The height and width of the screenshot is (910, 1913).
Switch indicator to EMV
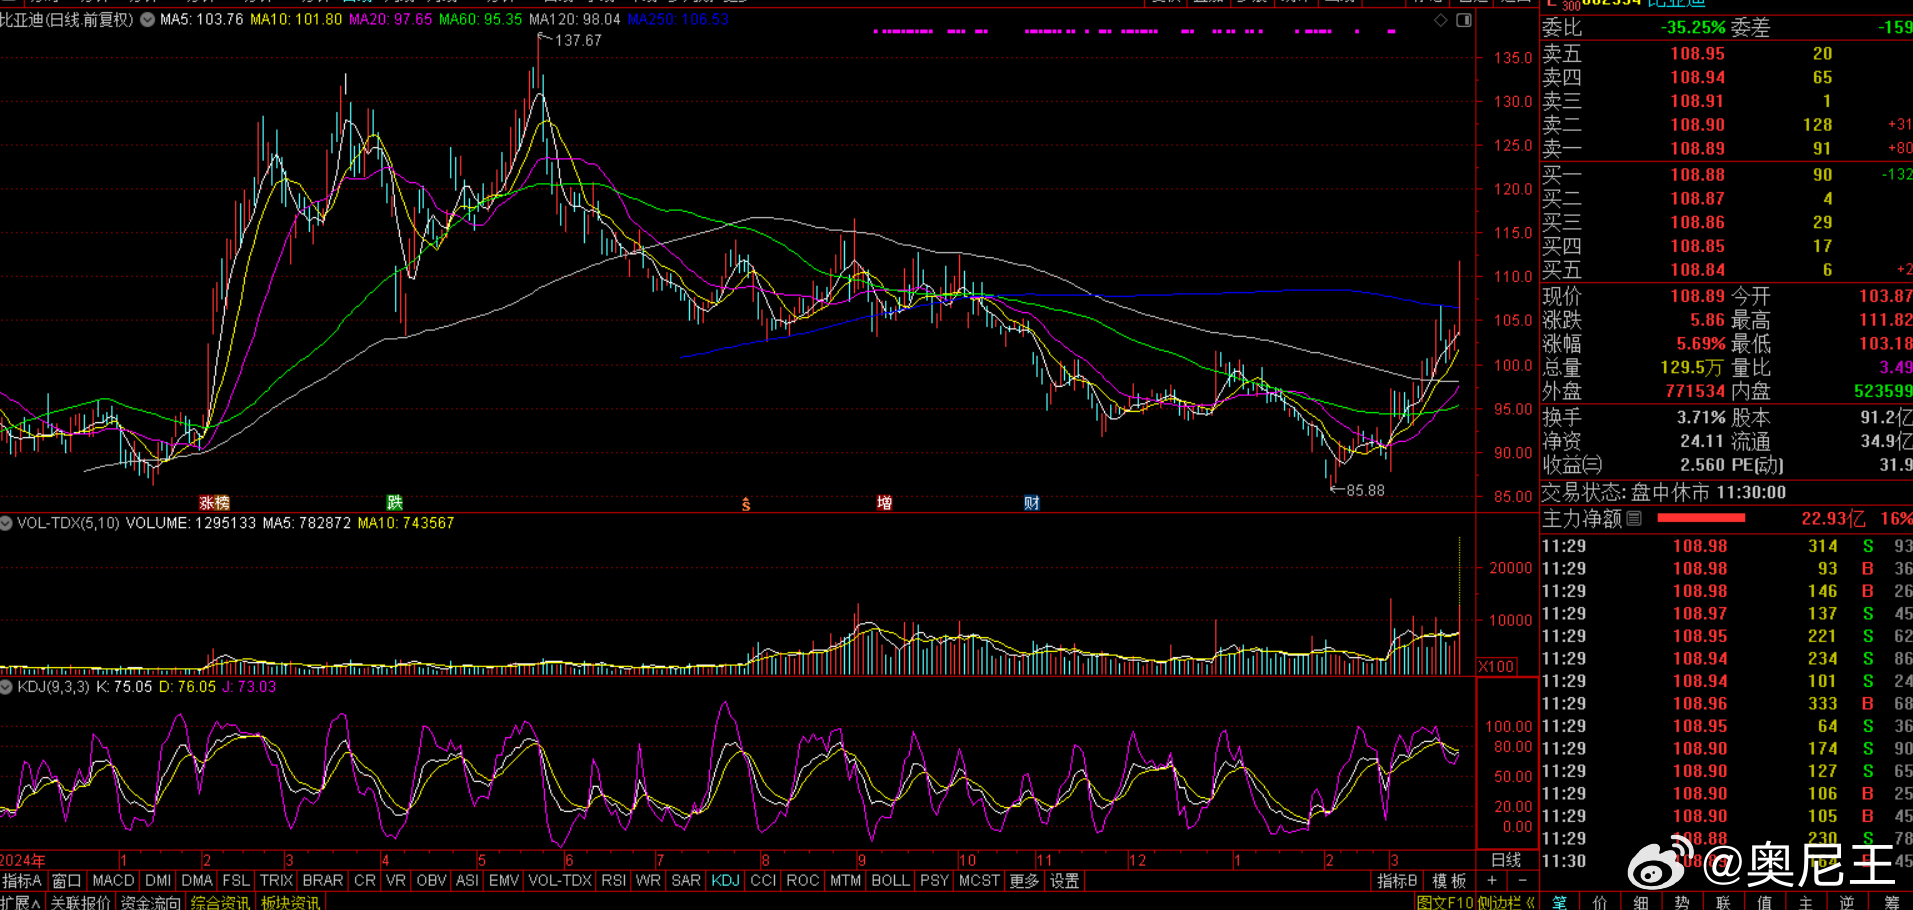coord(504,881)
